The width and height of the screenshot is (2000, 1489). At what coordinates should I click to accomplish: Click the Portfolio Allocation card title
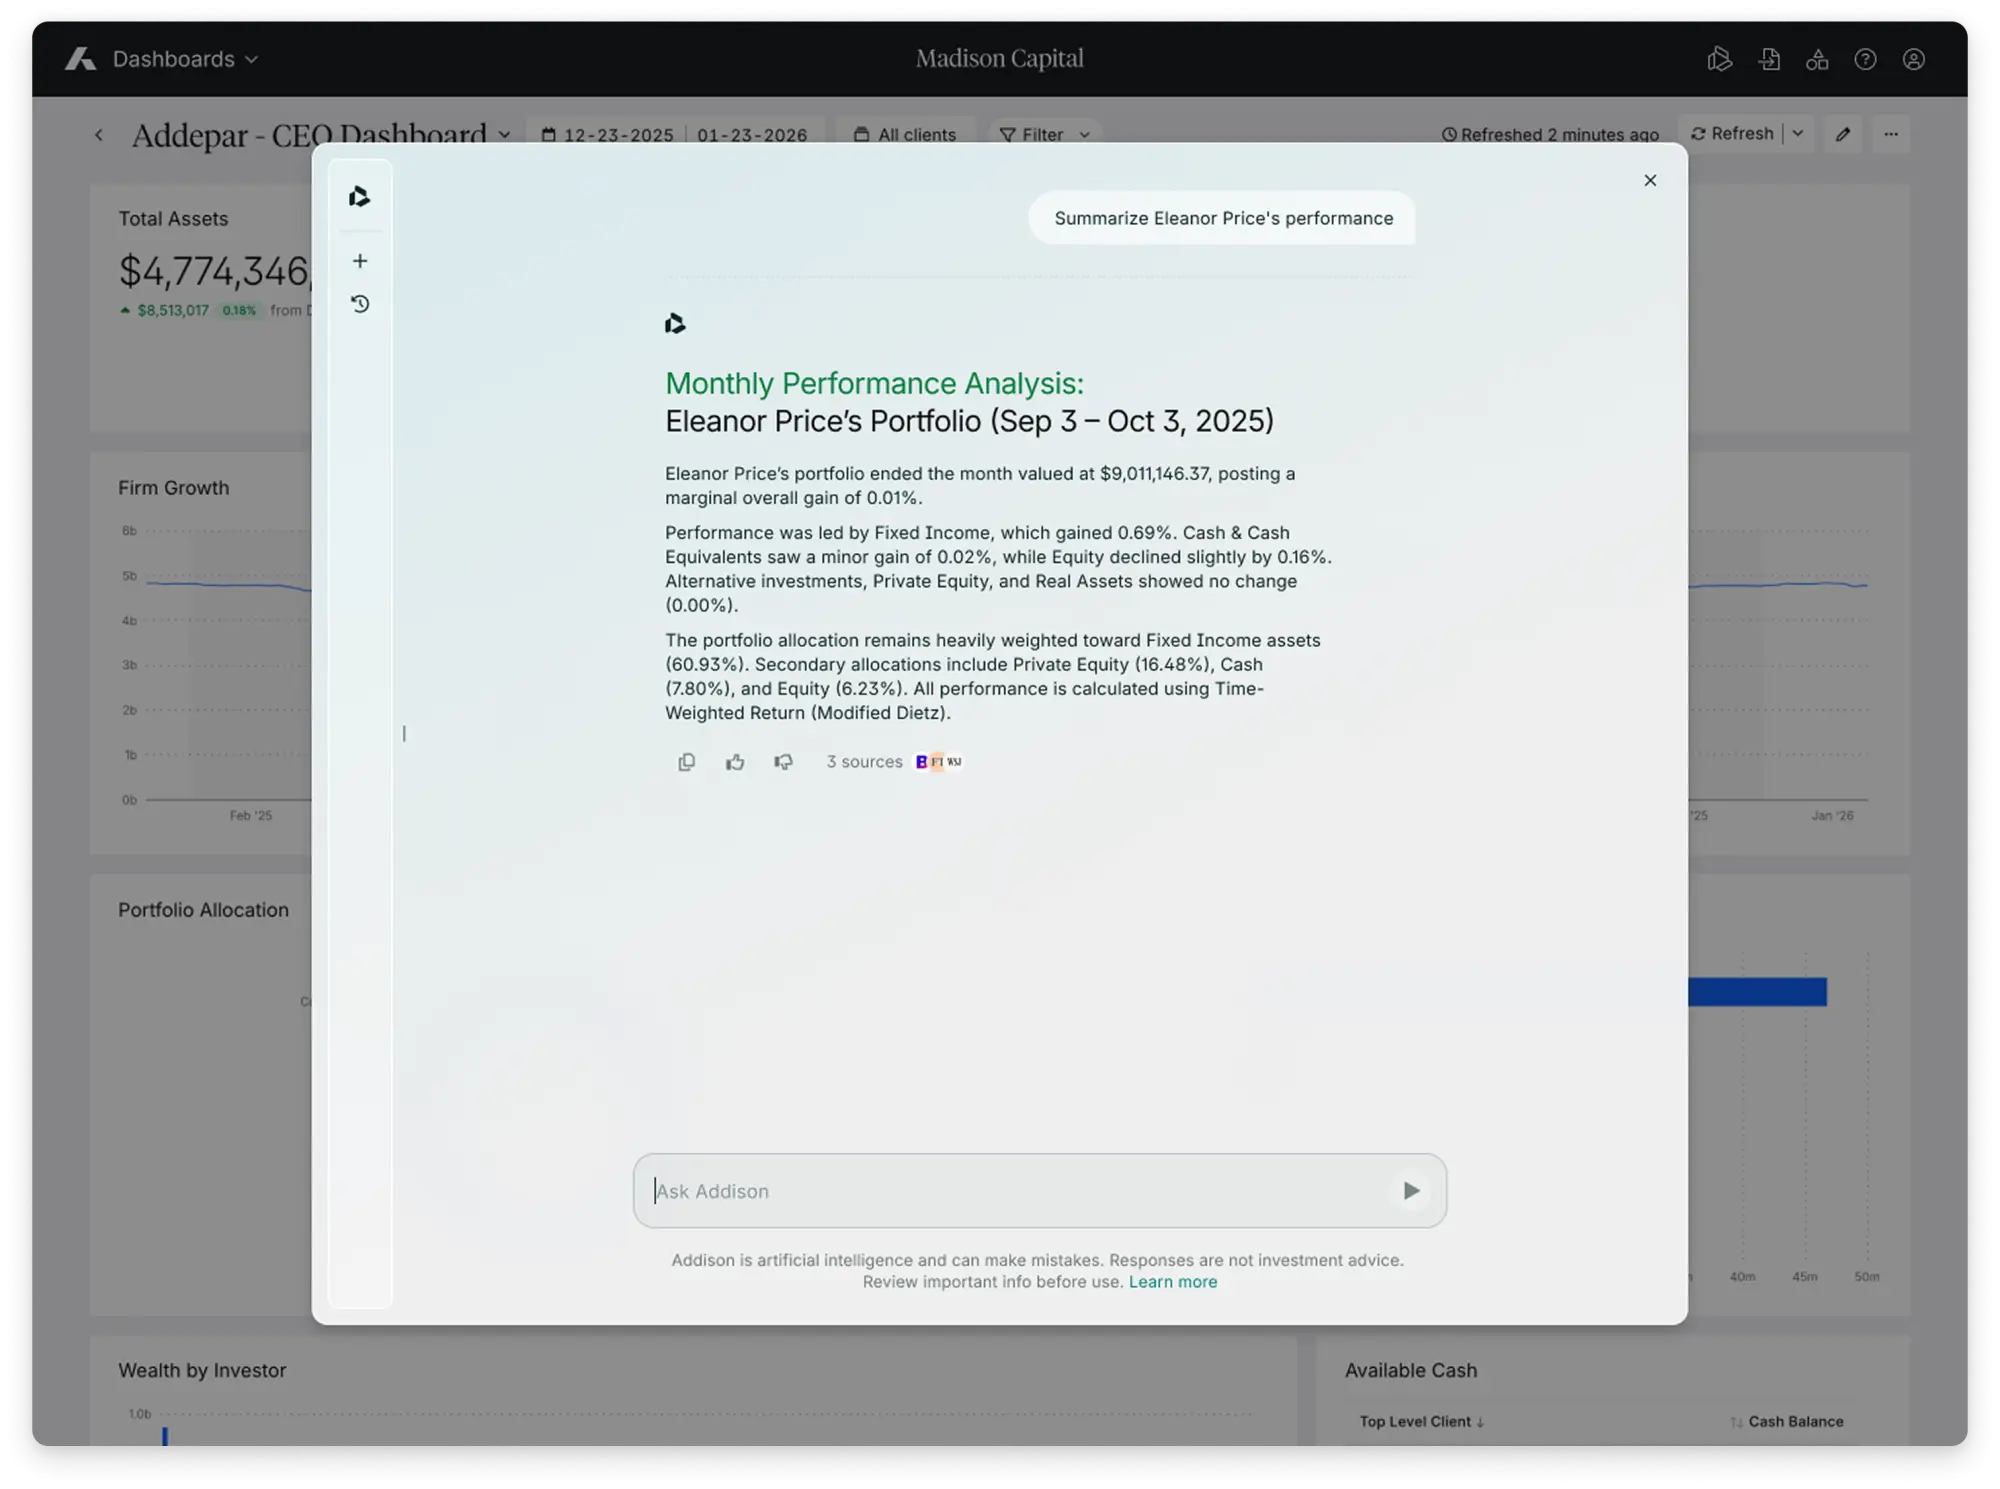click(x=203, y=910)
